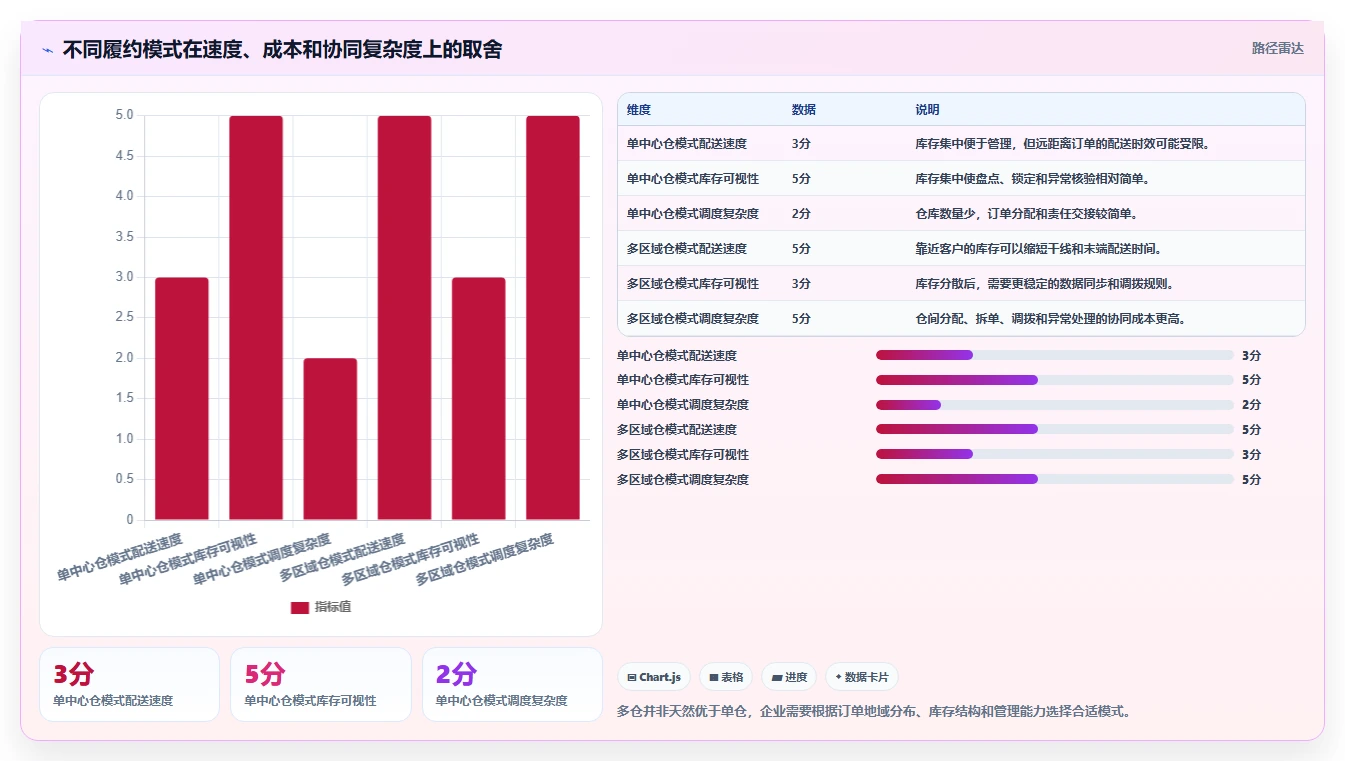This screenshot has width=1345, height=761.
Task: Click the x-axis label 多区域仓模式配送速度
Action: [x=342, y=557]
